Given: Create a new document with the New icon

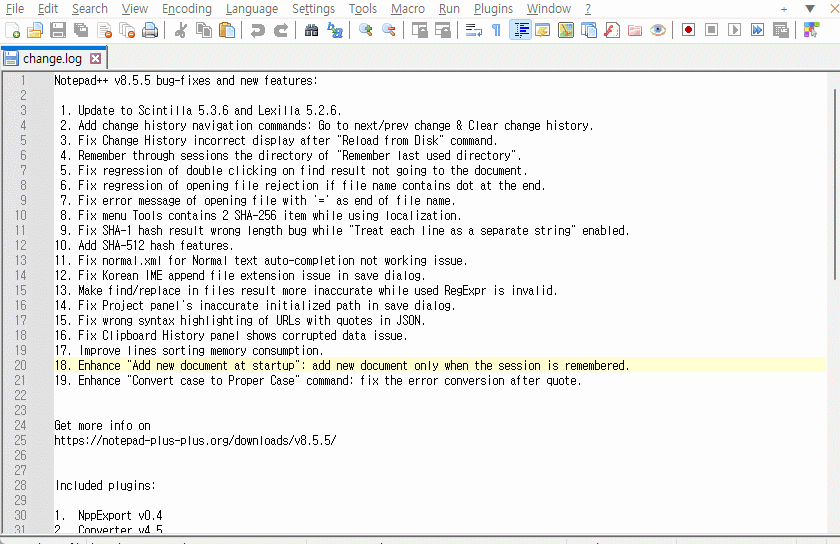Looking at the screenshot, I should click(12, 31).
